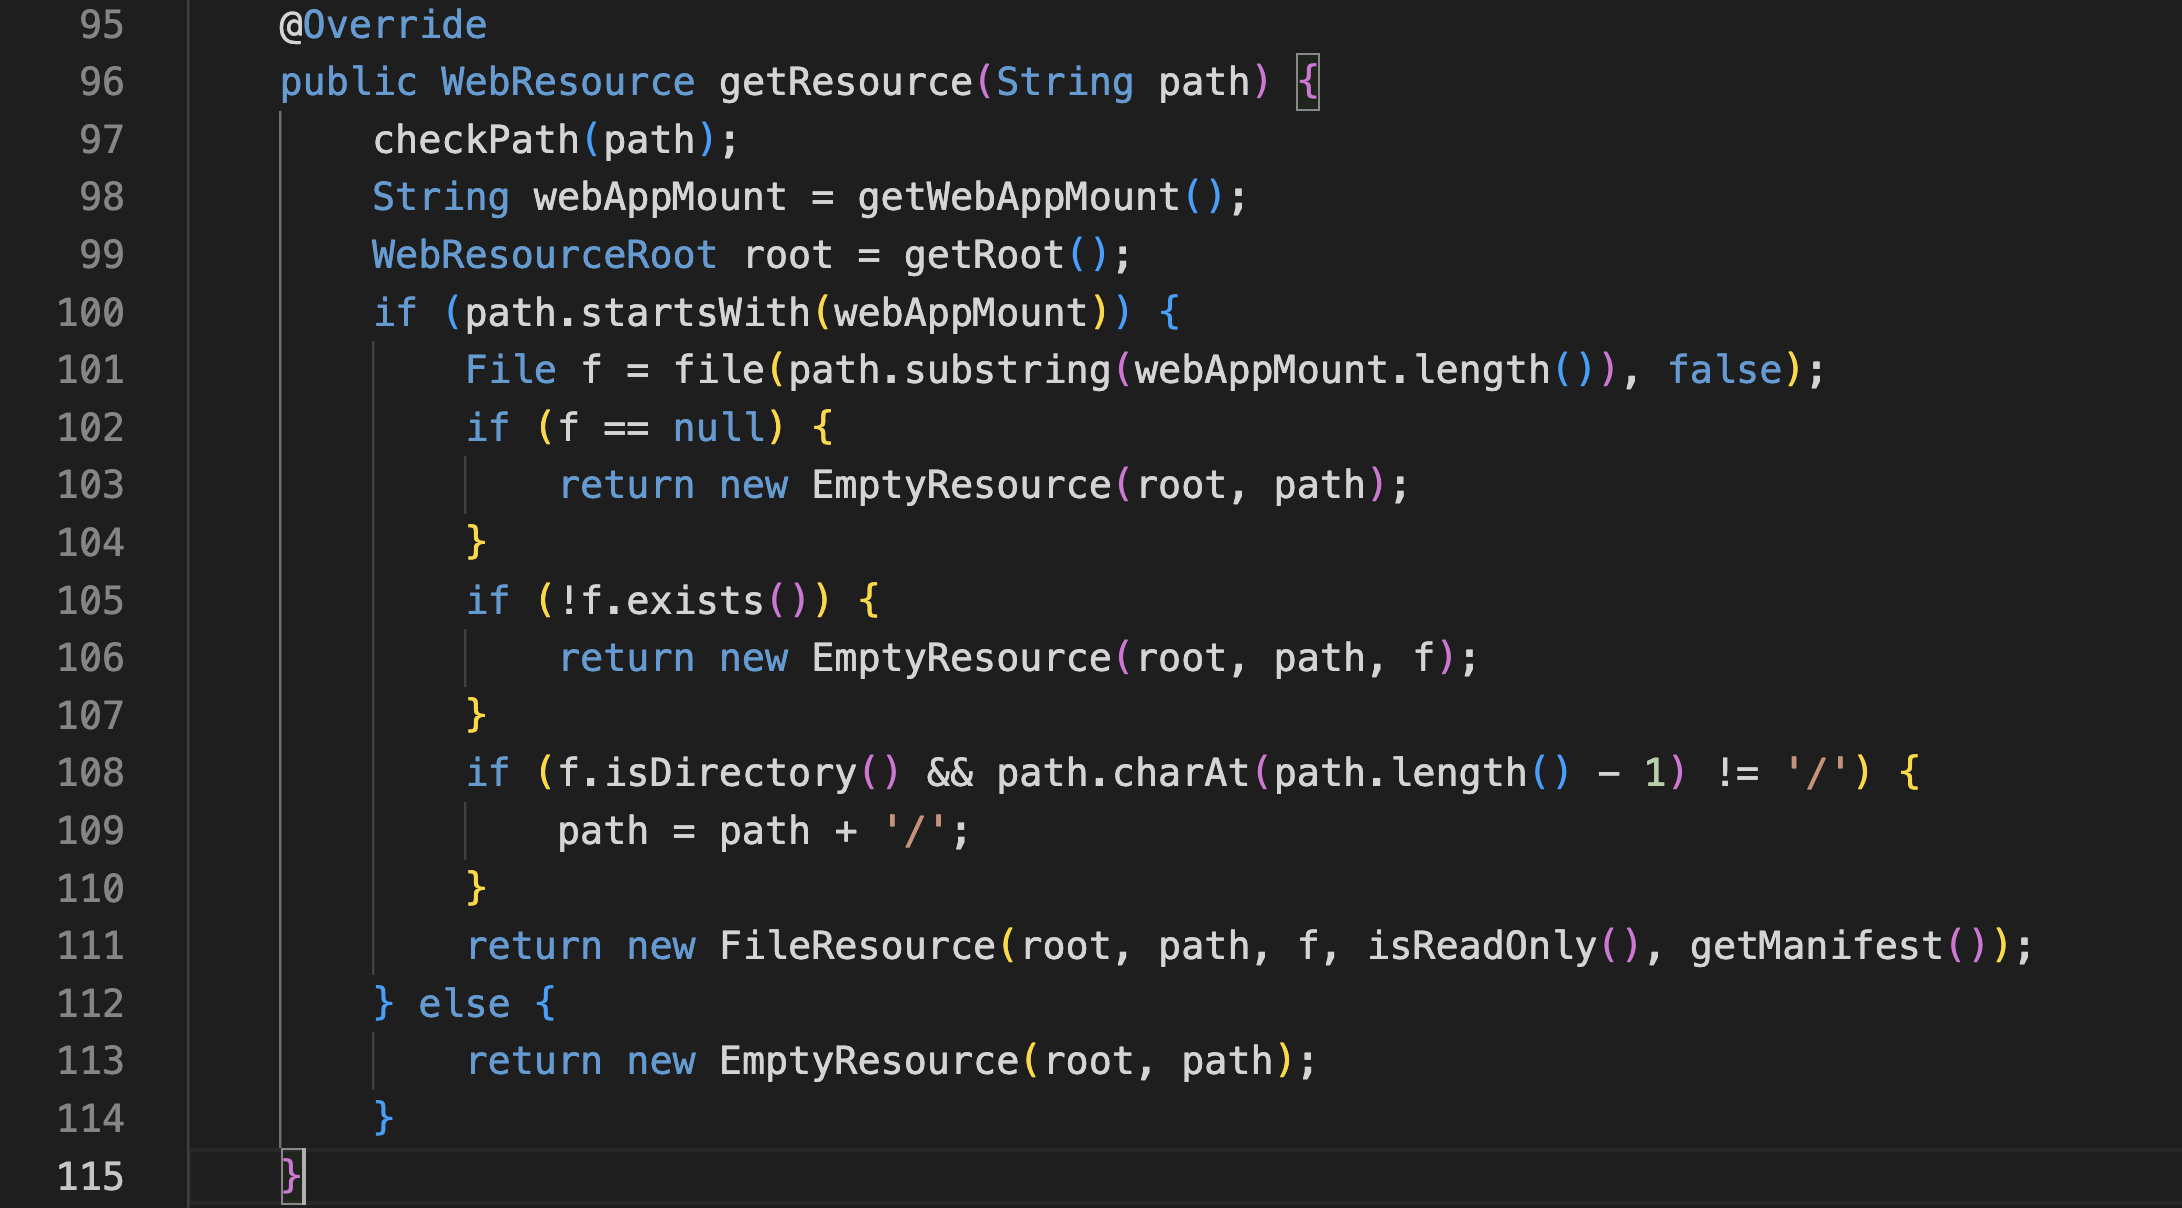Image resolution: width=2182 pixels, height=1208 pixels.
Task: Click the checkPath method call
Action: coord(476,140)
